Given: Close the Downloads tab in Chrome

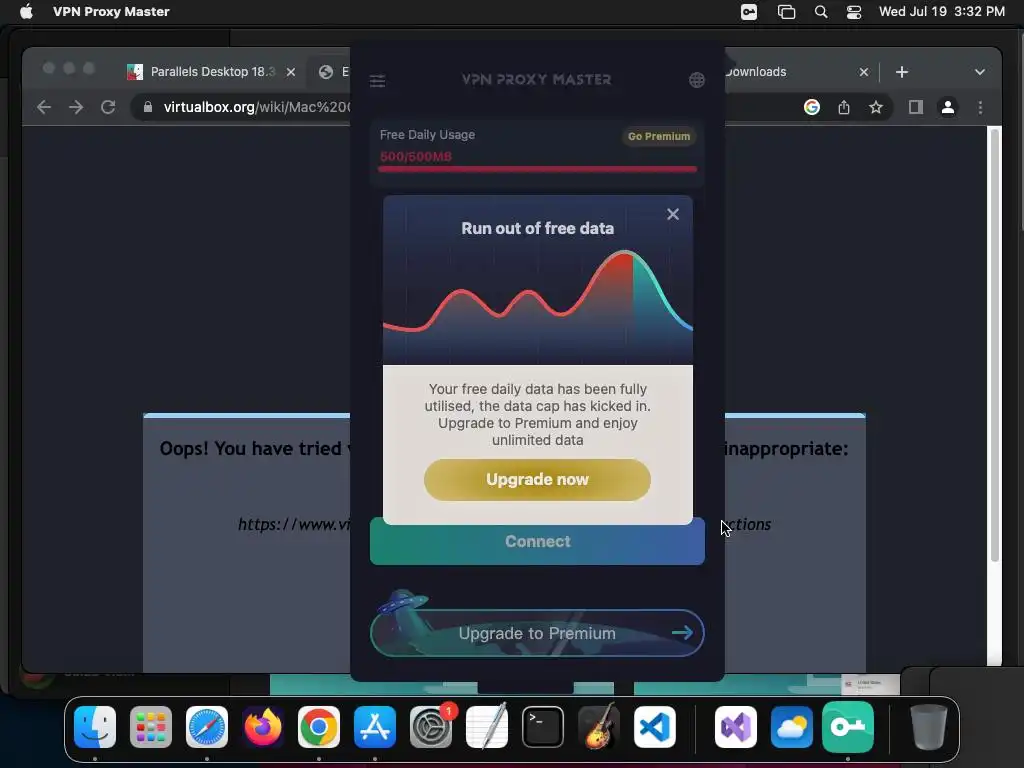Looking at the screenshot, I should pyautogui.click(x=864, y=72).
